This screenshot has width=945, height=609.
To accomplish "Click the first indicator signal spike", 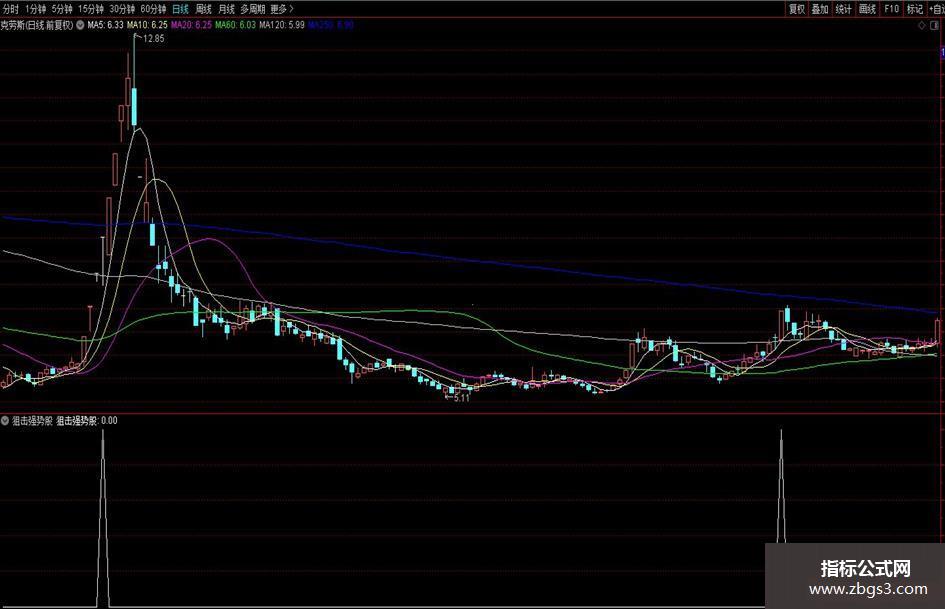I will pos(103,519).
